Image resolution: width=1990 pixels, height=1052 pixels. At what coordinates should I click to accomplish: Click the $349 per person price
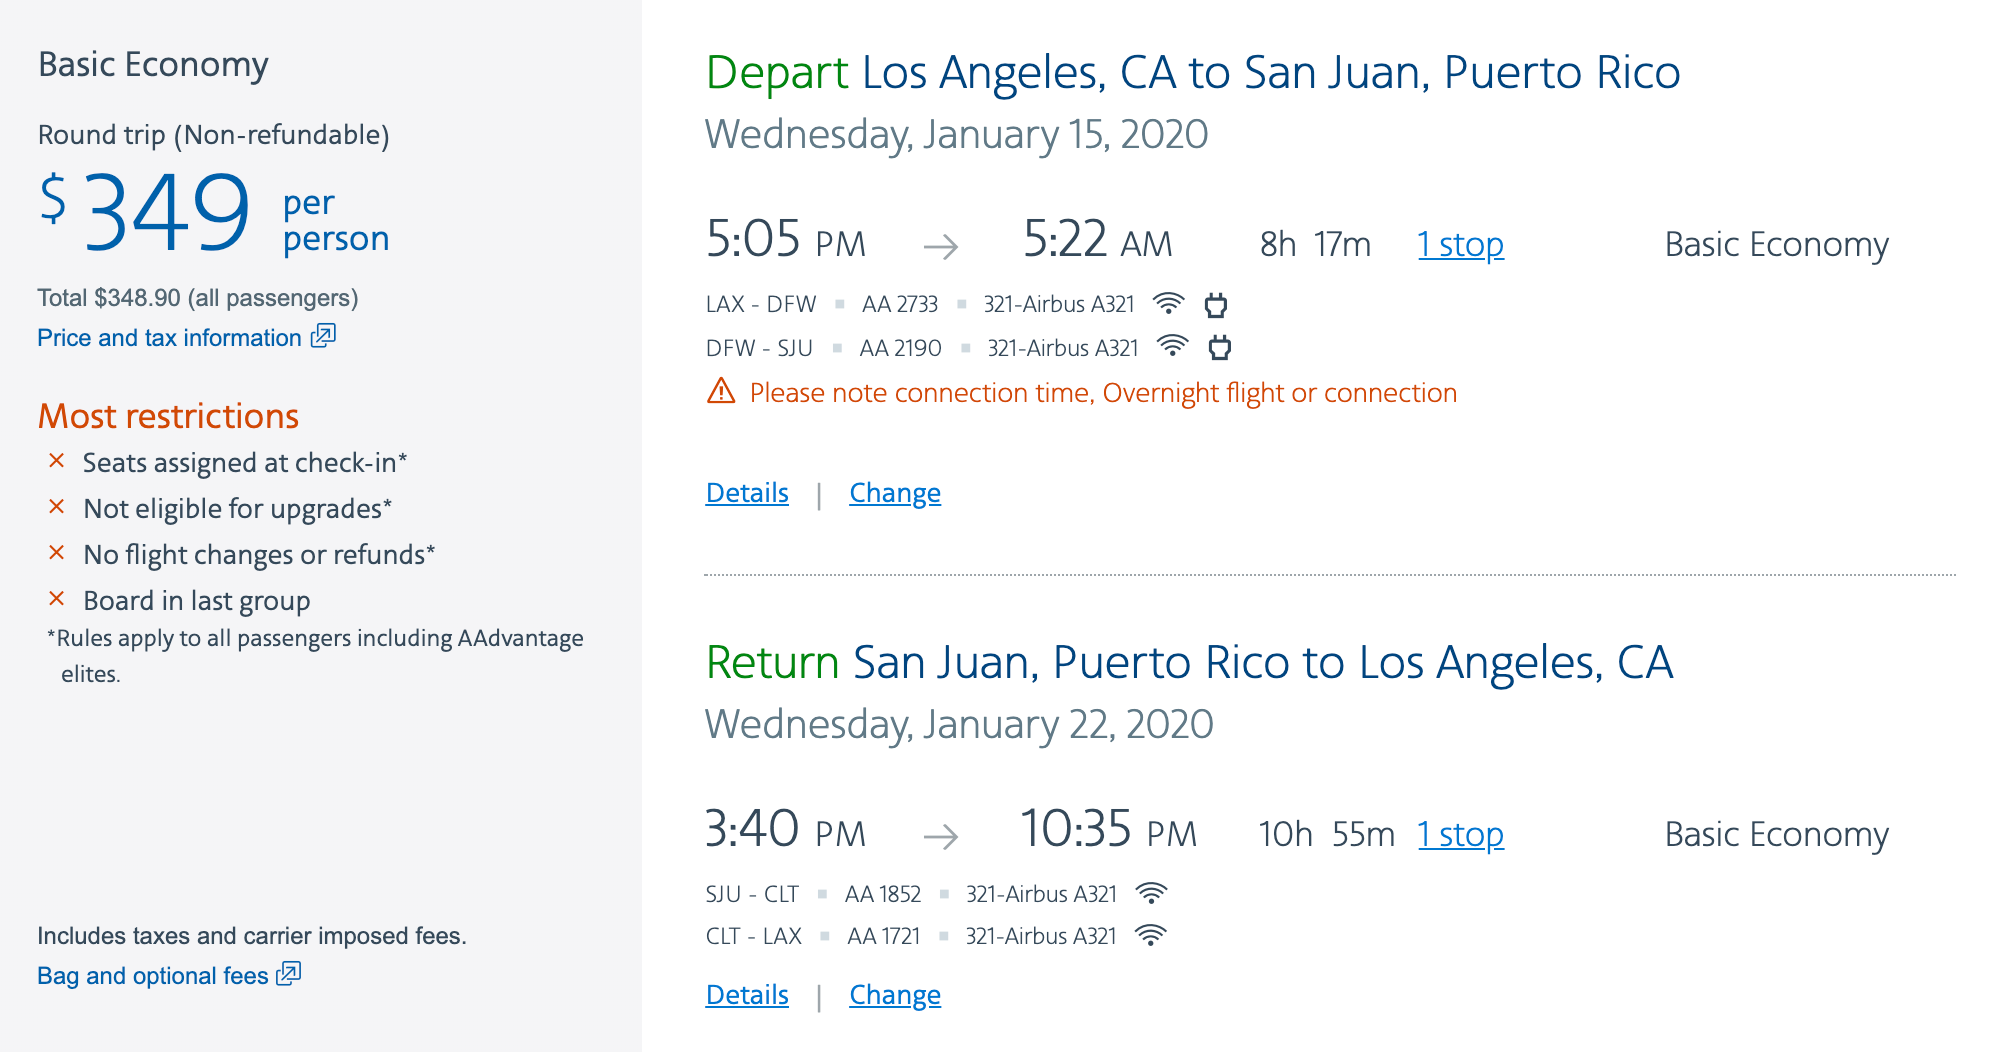coord(166,213)
